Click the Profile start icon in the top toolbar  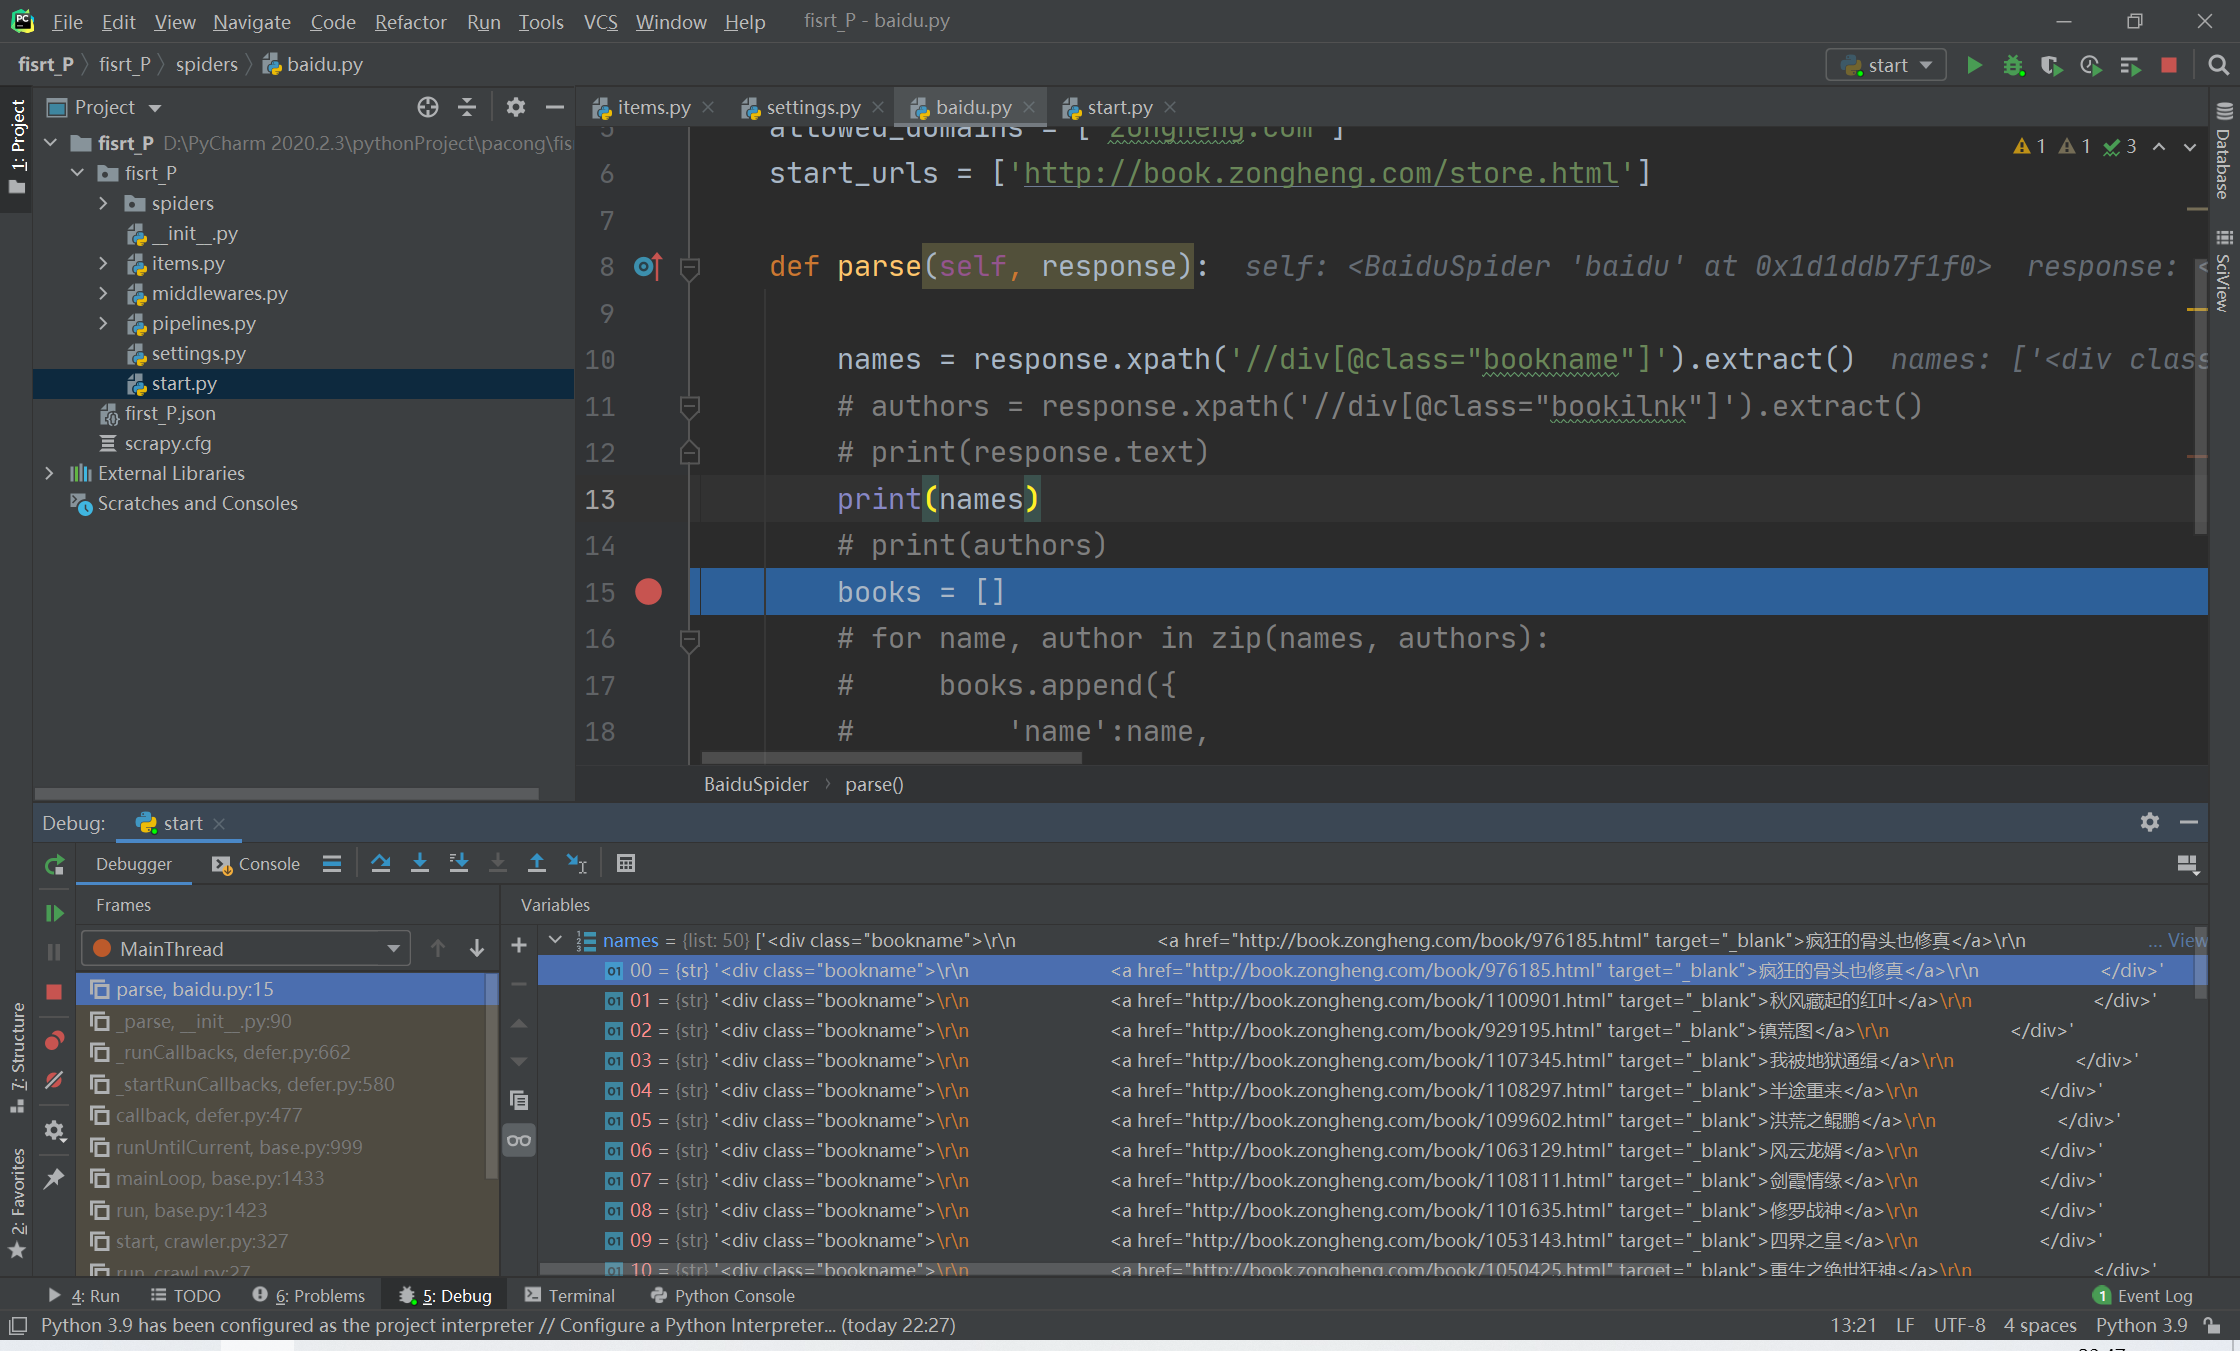pos(2090,65)
